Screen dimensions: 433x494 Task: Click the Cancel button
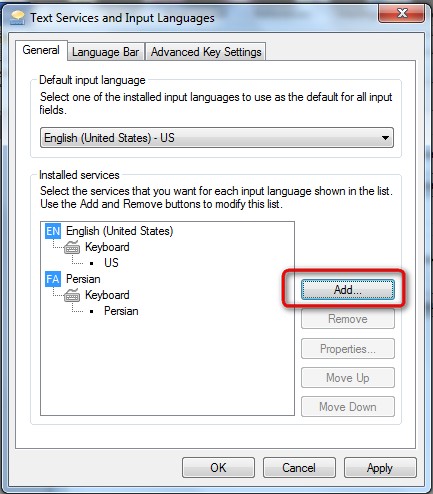[x=299, y=468]
